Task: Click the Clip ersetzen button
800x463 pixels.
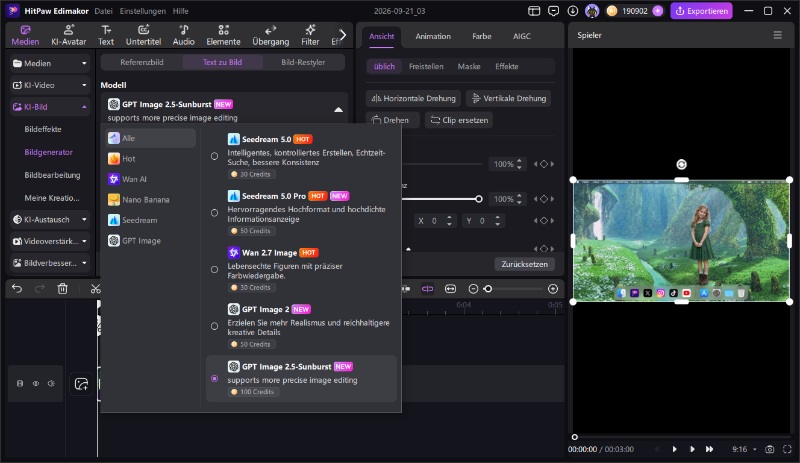Action: pos(459,120)
